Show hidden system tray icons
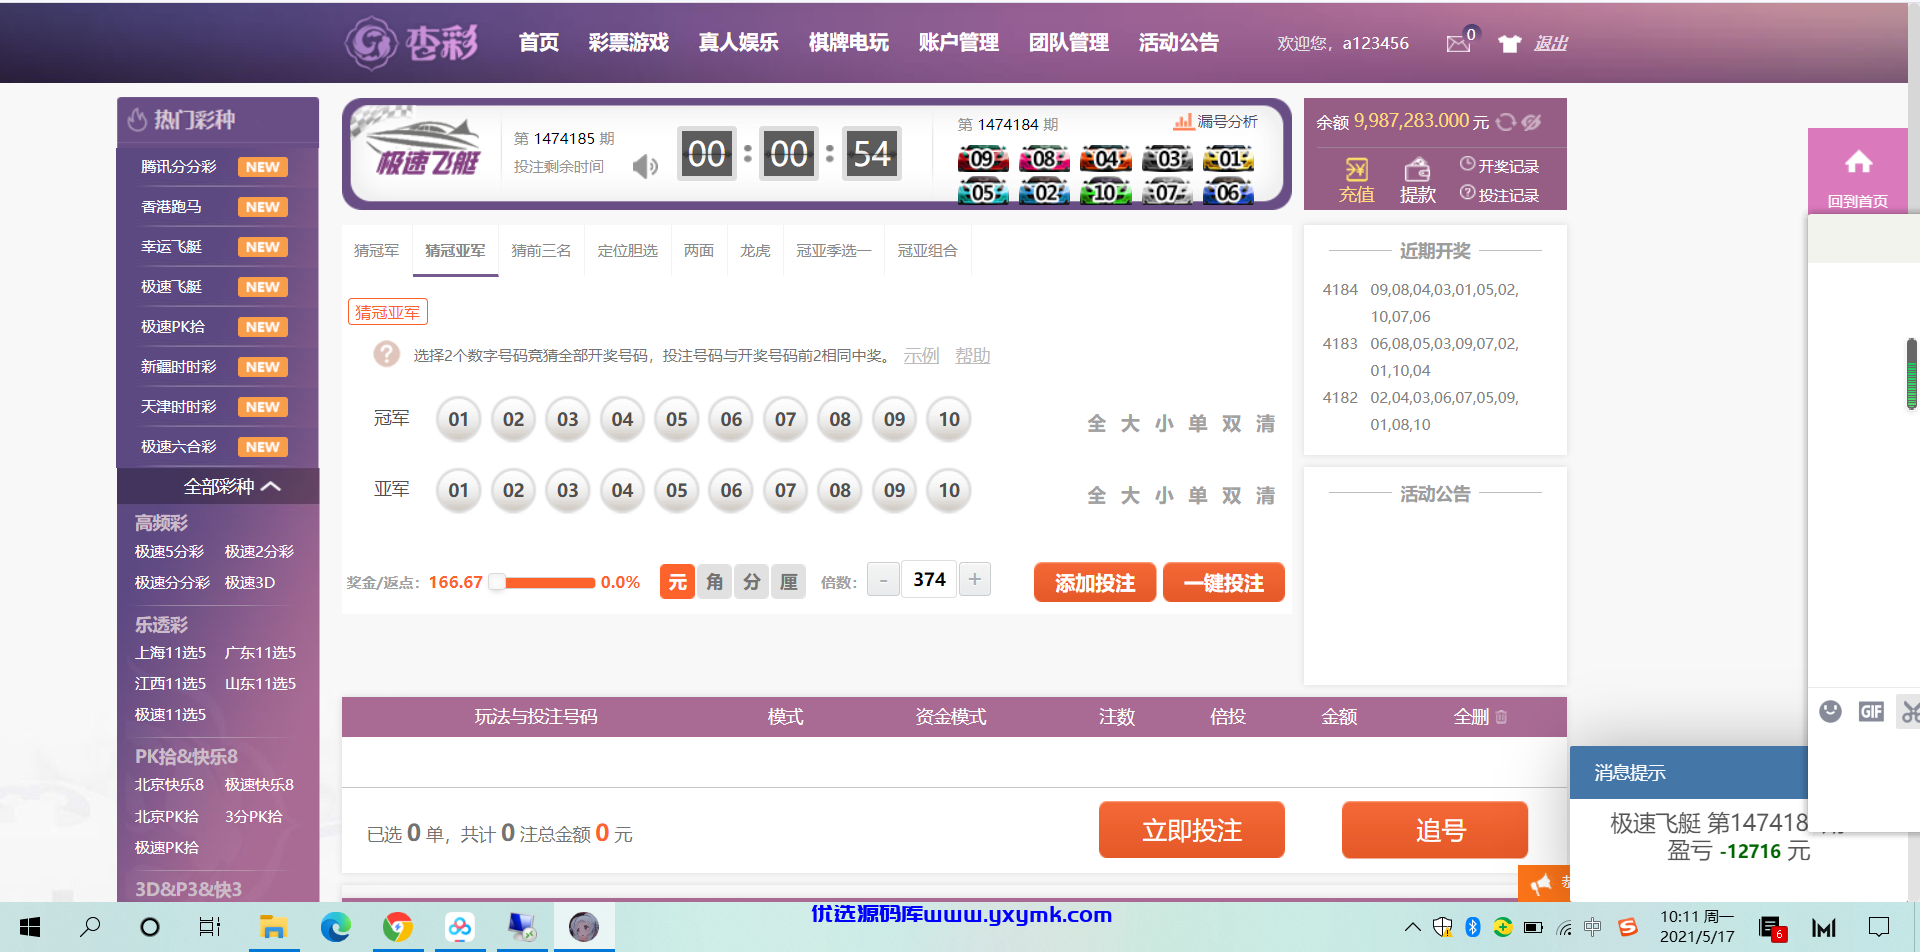The height and width of the screenshot is (952, 1920). click(x=1412, y=927)
